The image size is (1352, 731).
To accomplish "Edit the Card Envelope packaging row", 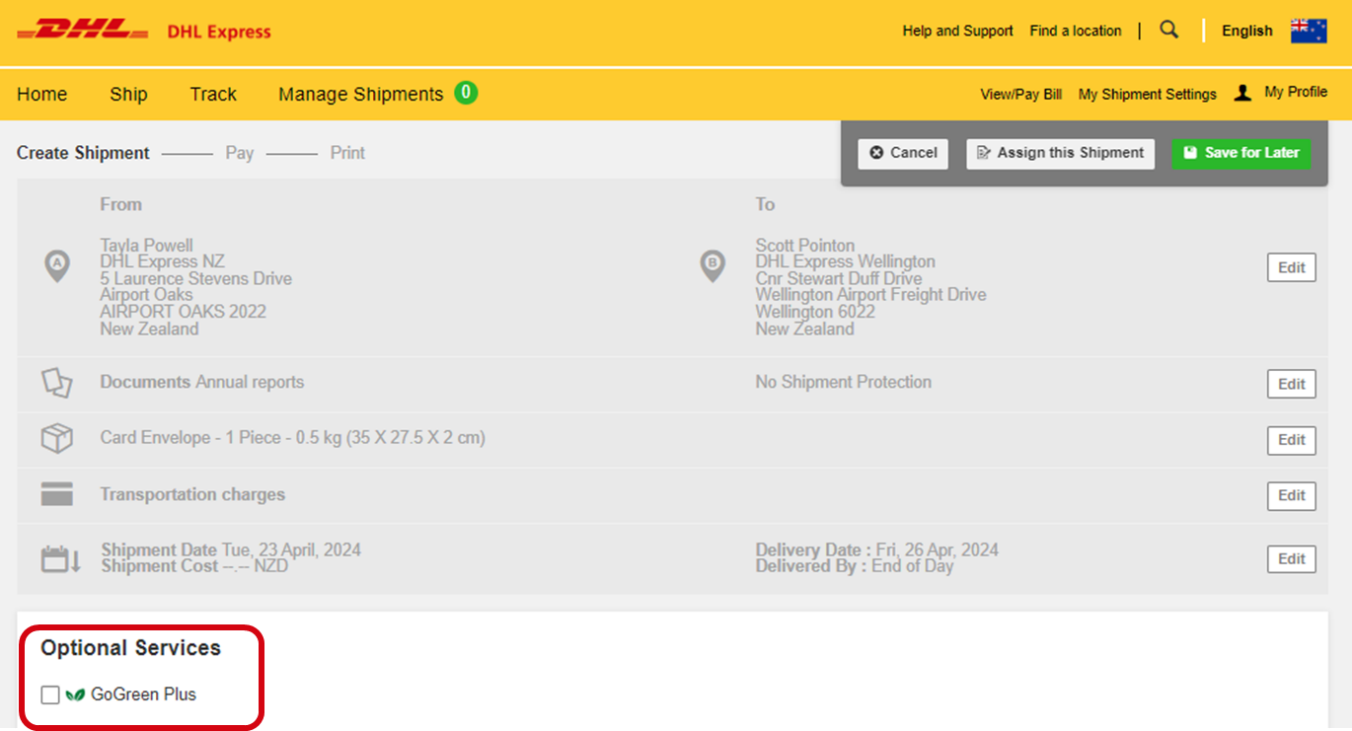I will (x=1291, y=440).
